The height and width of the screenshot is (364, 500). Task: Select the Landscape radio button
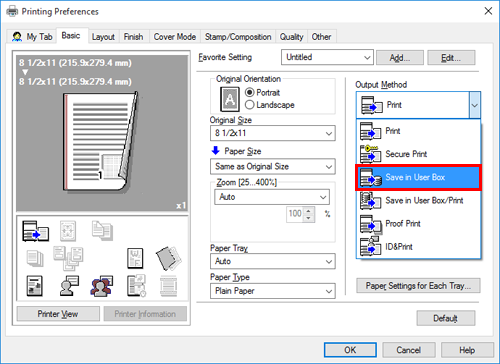pyautogui.click(x=249, y=105)
